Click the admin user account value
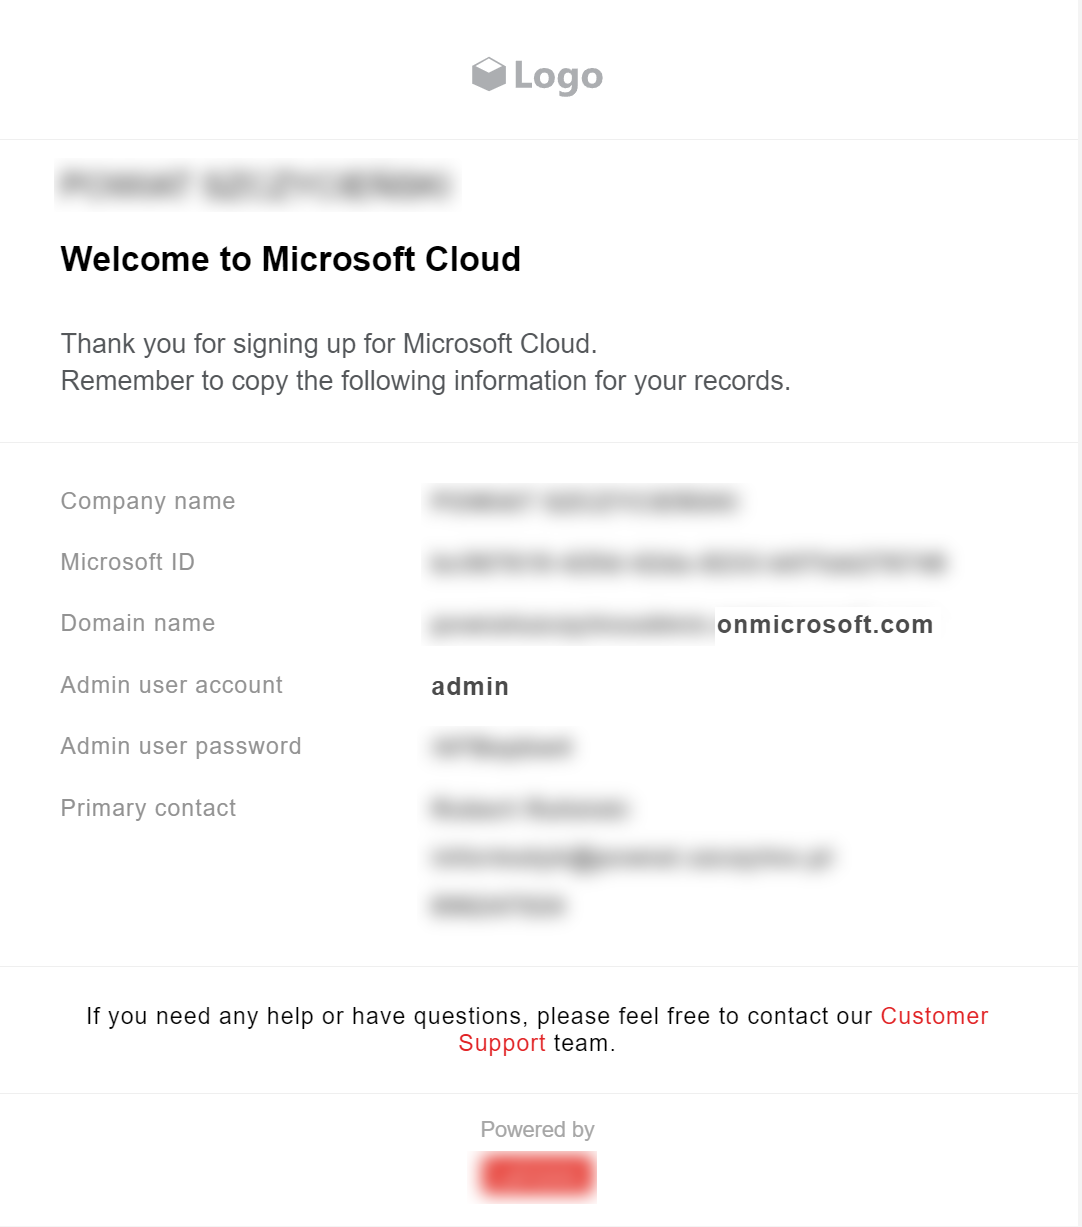 click(470, 687)
